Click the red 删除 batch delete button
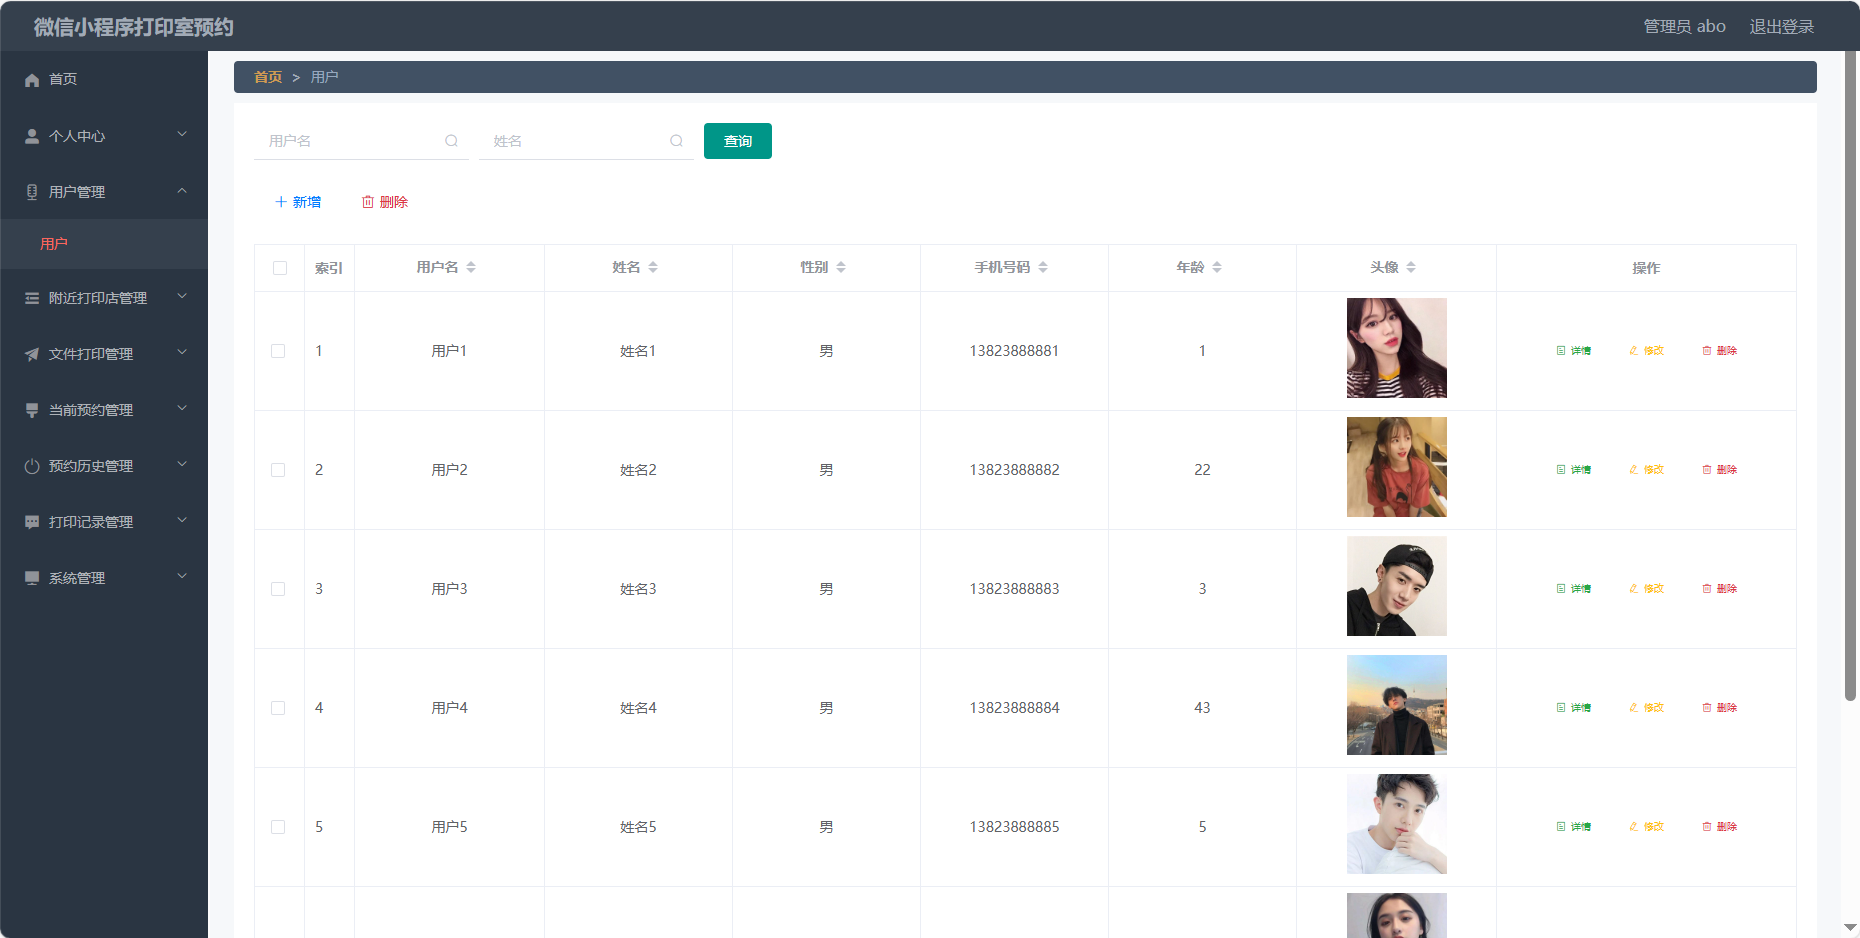Image resolution: width=1860 pixels, height=938 pixels. [x=385, y=202]
